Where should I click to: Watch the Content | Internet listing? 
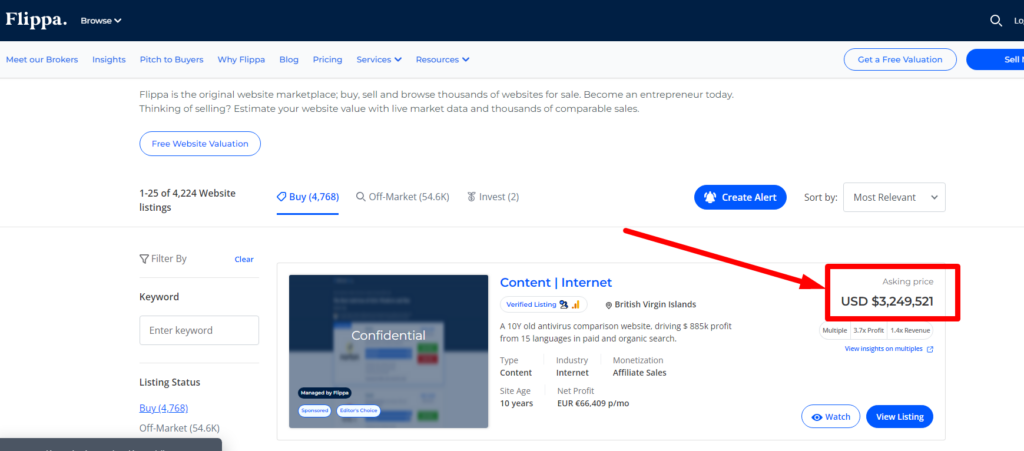(831, 416)
